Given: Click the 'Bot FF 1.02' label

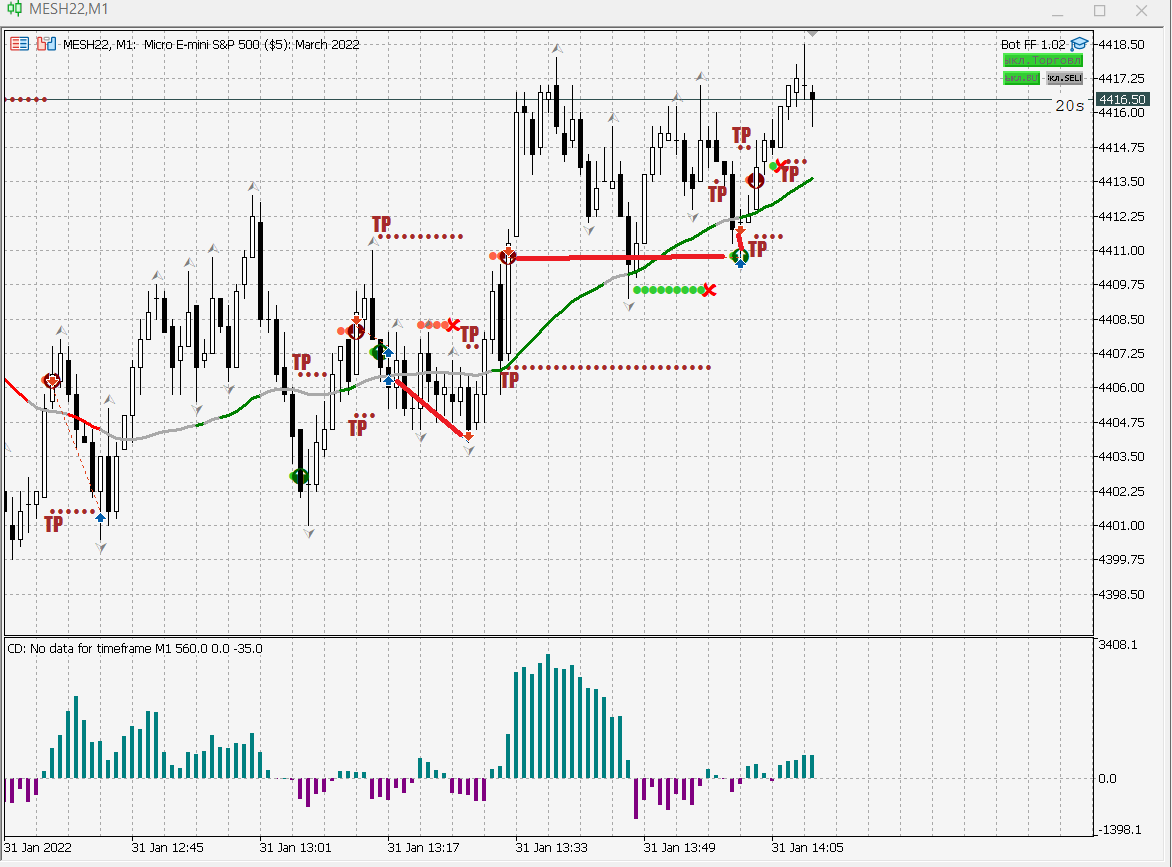Looking at the screenshot, I should 1034,44.
